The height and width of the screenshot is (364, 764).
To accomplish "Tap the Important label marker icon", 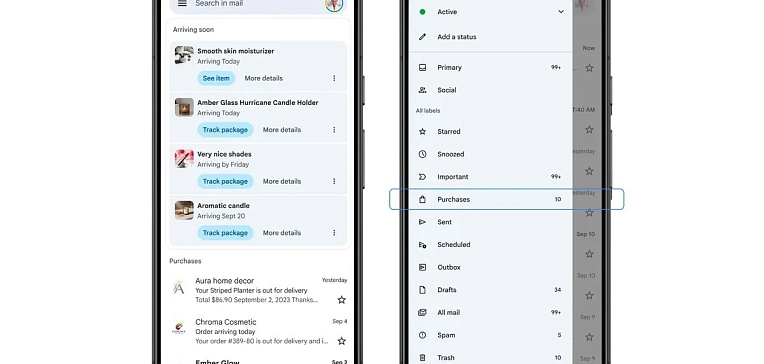I will (422, 177).
